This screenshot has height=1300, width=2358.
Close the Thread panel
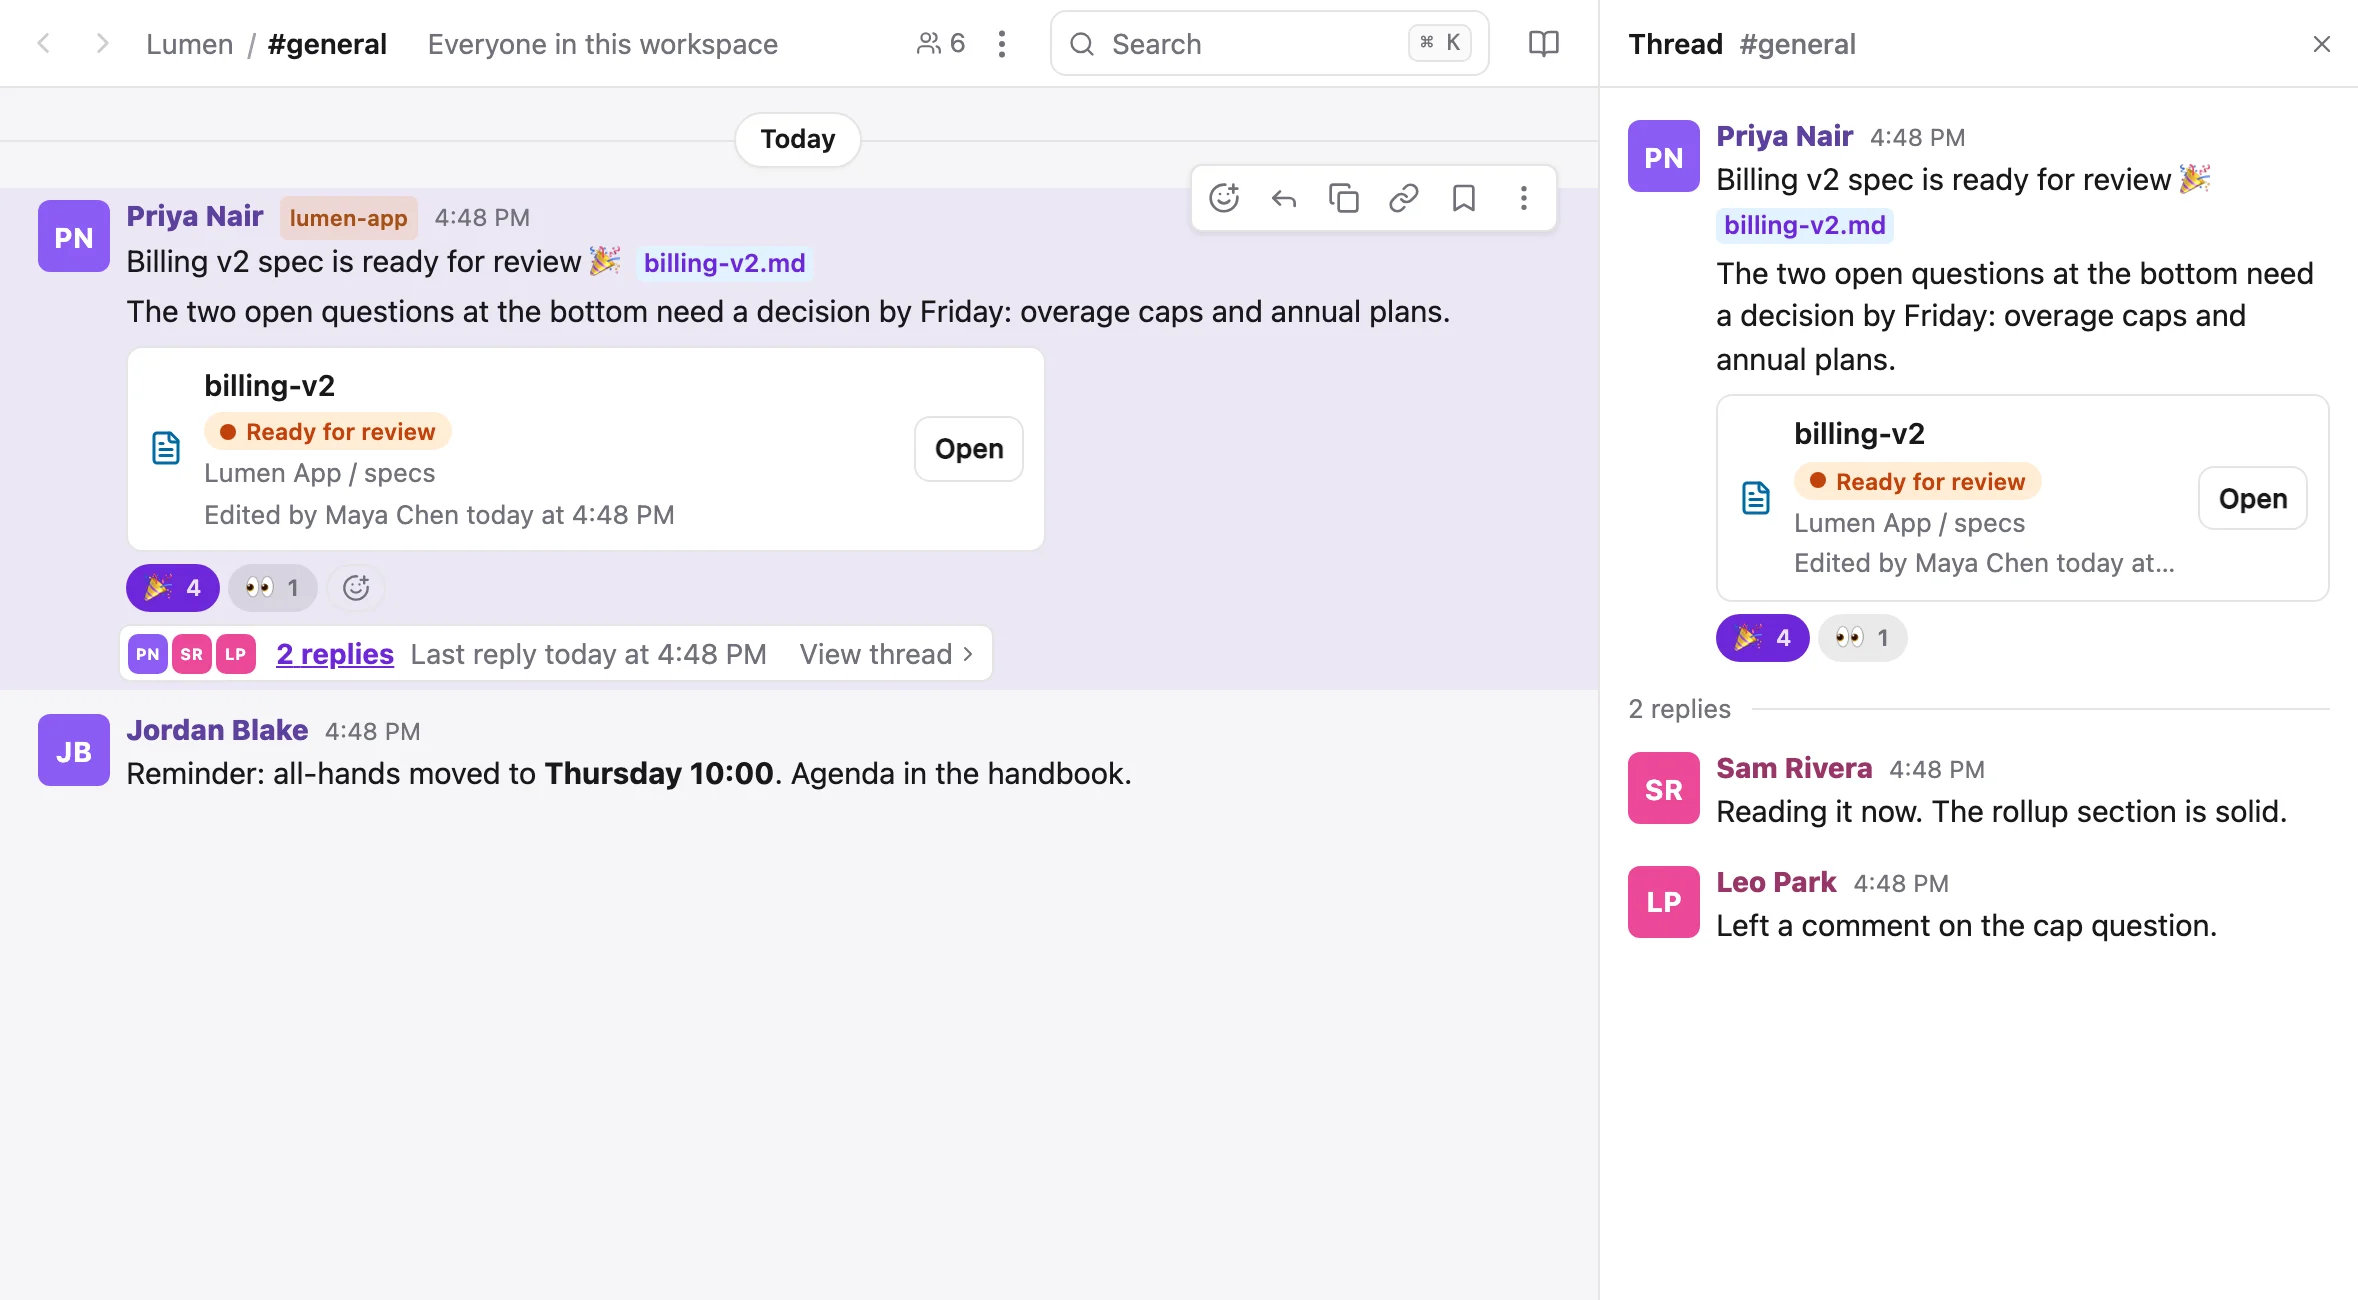pos(2322,44)
